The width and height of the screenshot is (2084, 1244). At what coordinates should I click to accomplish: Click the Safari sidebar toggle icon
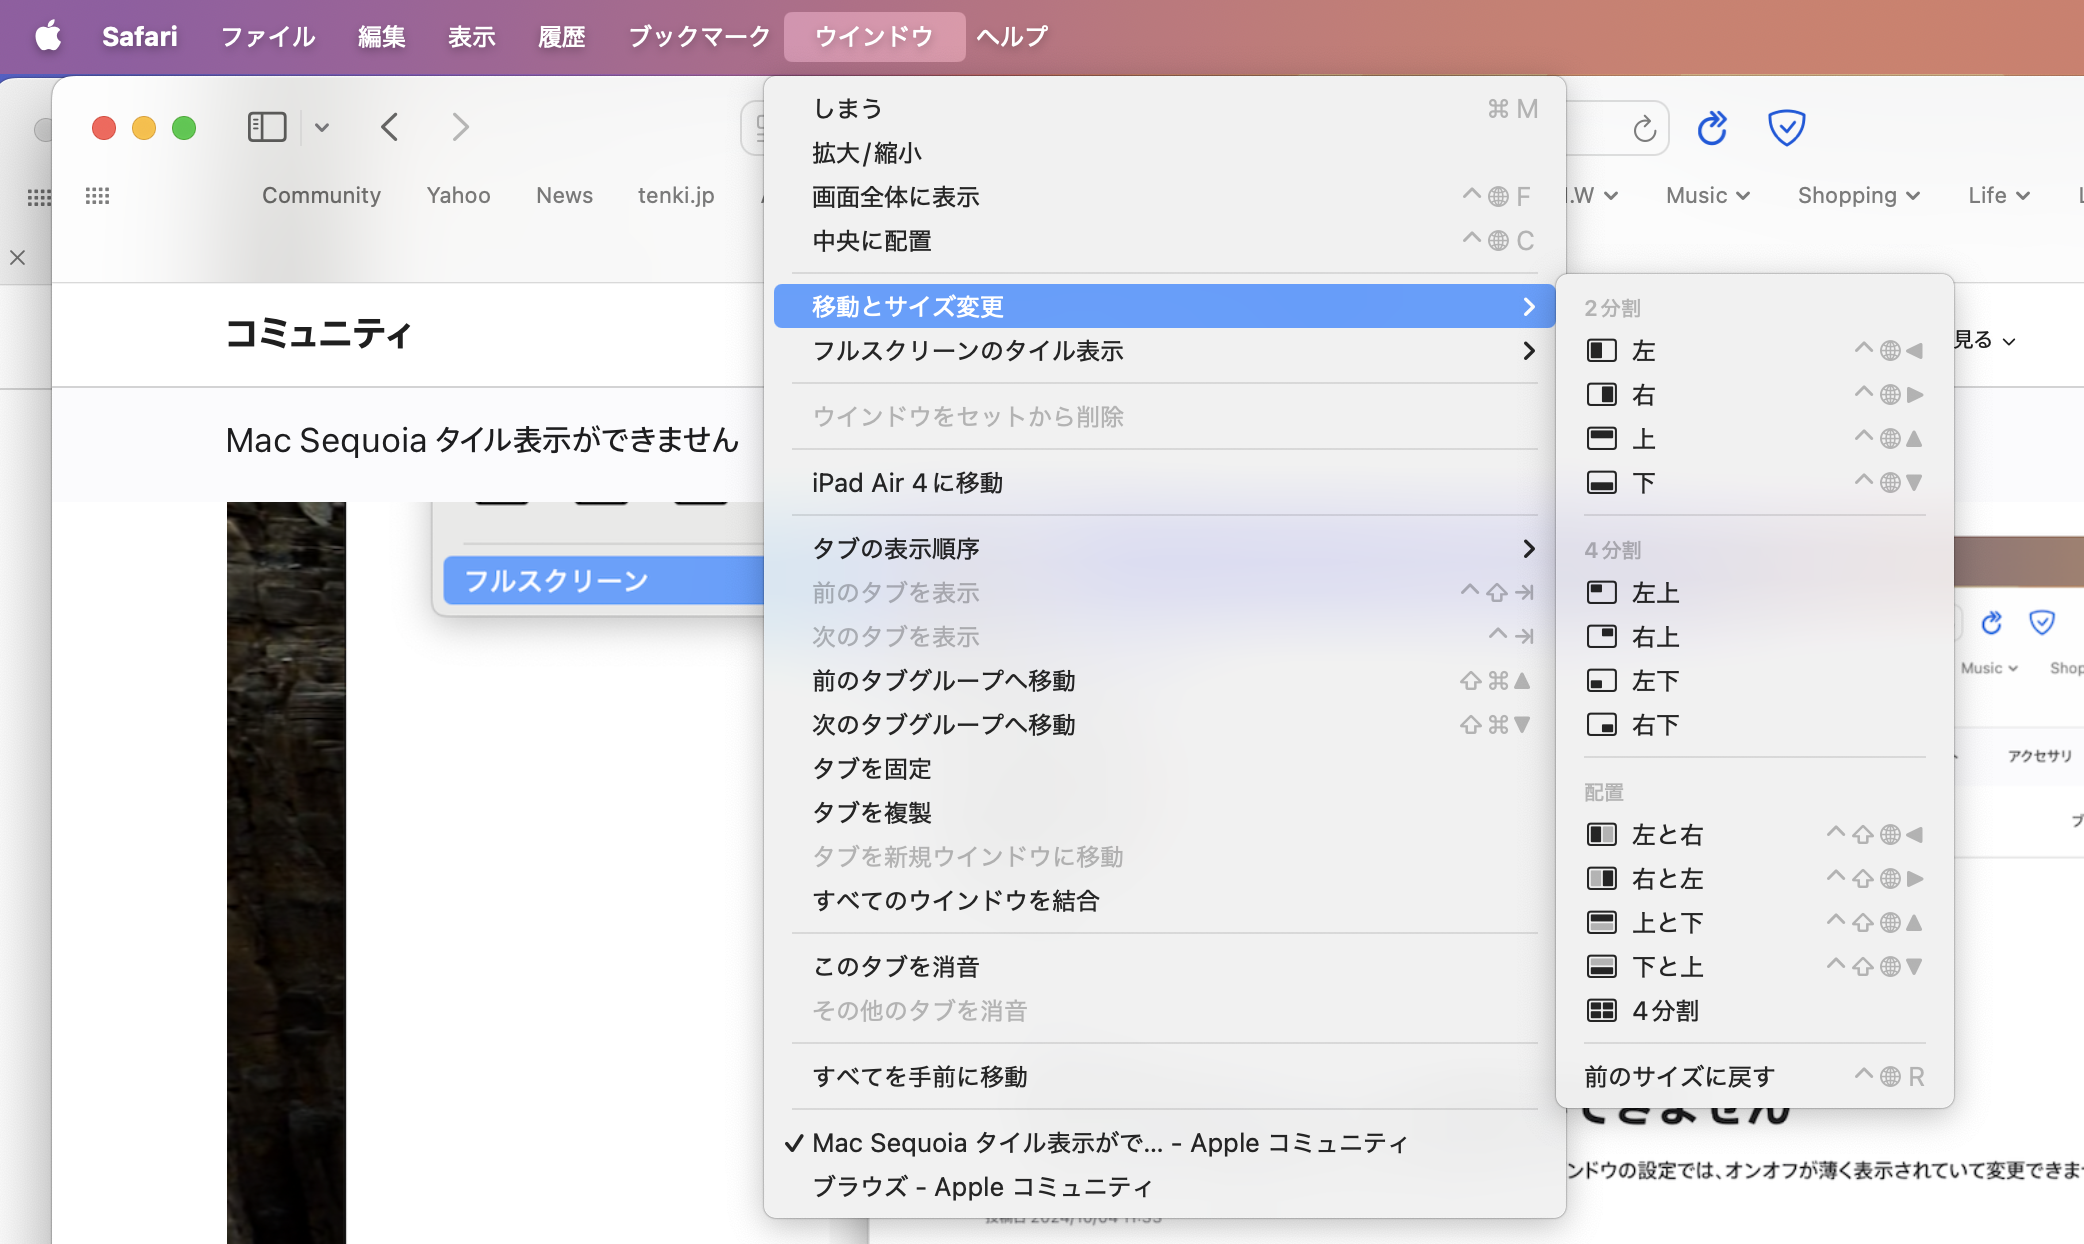click(266, 127)
